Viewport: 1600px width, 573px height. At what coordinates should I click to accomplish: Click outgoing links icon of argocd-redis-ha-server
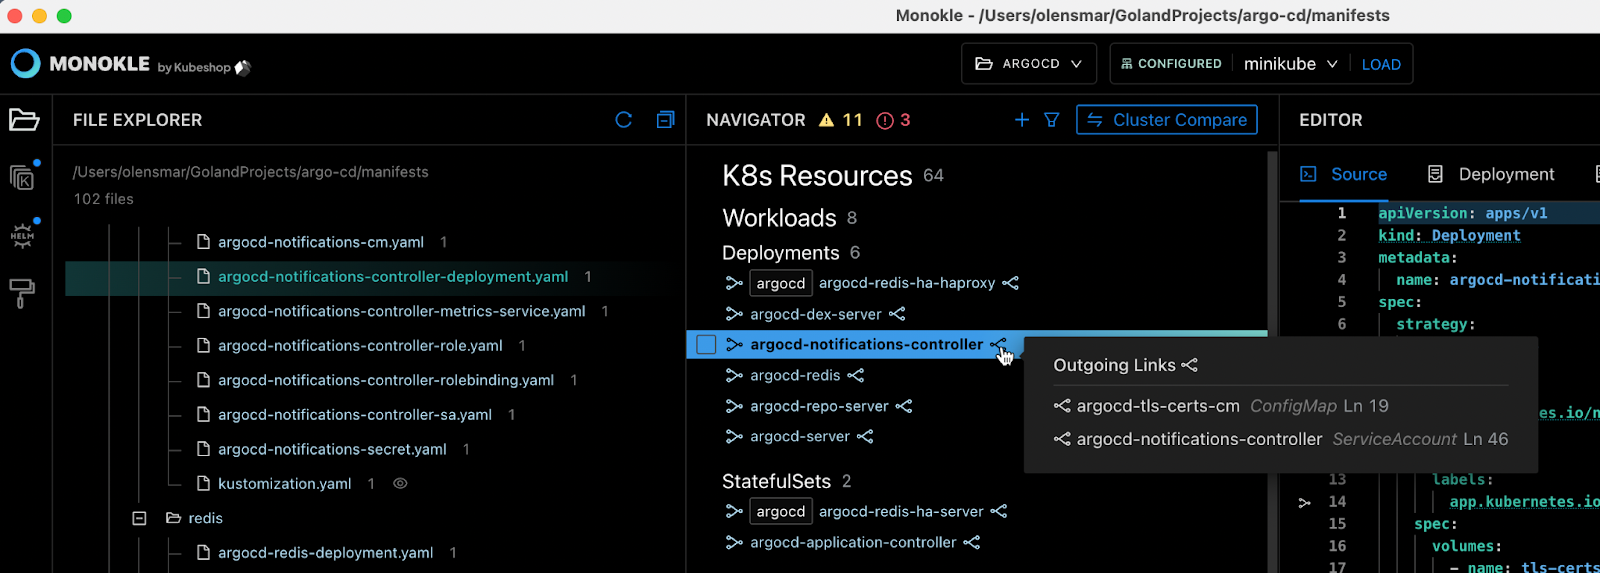[999, 511]
